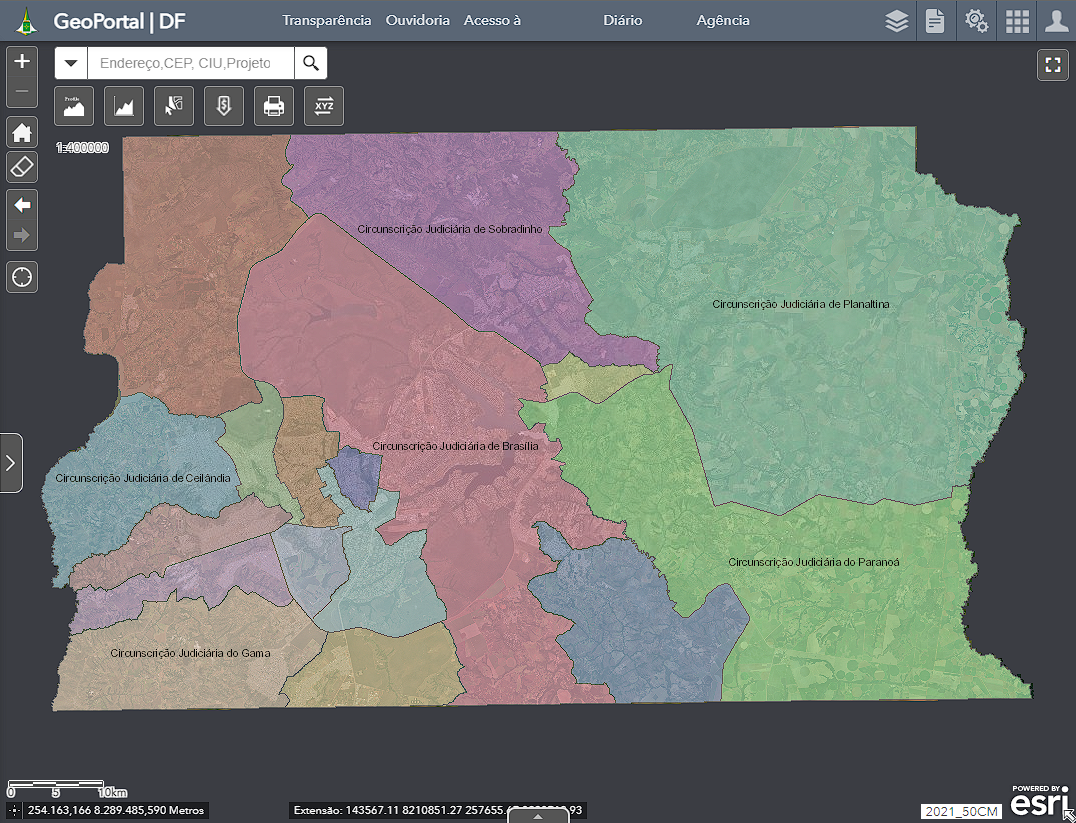Activate the select-features cursor tool
The height and width of the screenshot is (823, 1076).
[174, 105]
